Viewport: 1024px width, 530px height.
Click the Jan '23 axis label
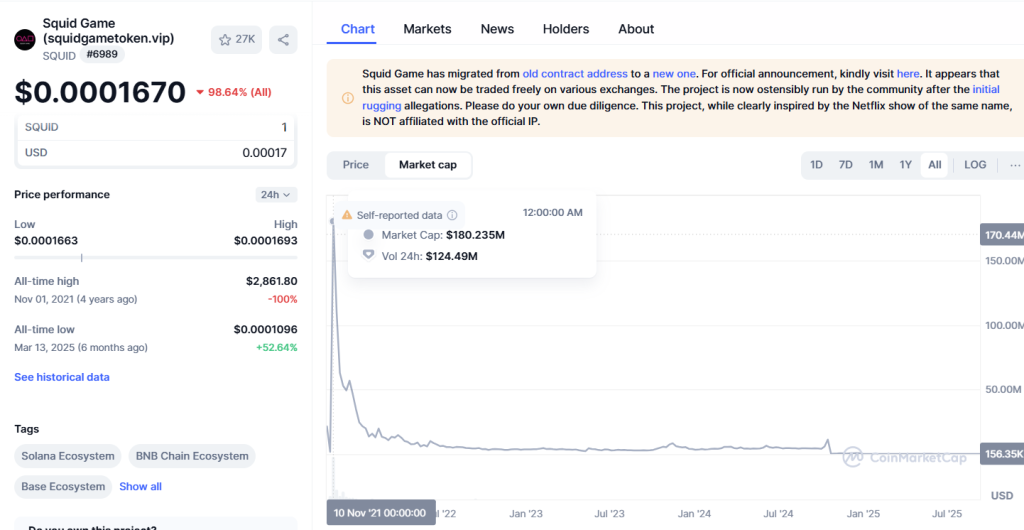(x=526, y=514)
